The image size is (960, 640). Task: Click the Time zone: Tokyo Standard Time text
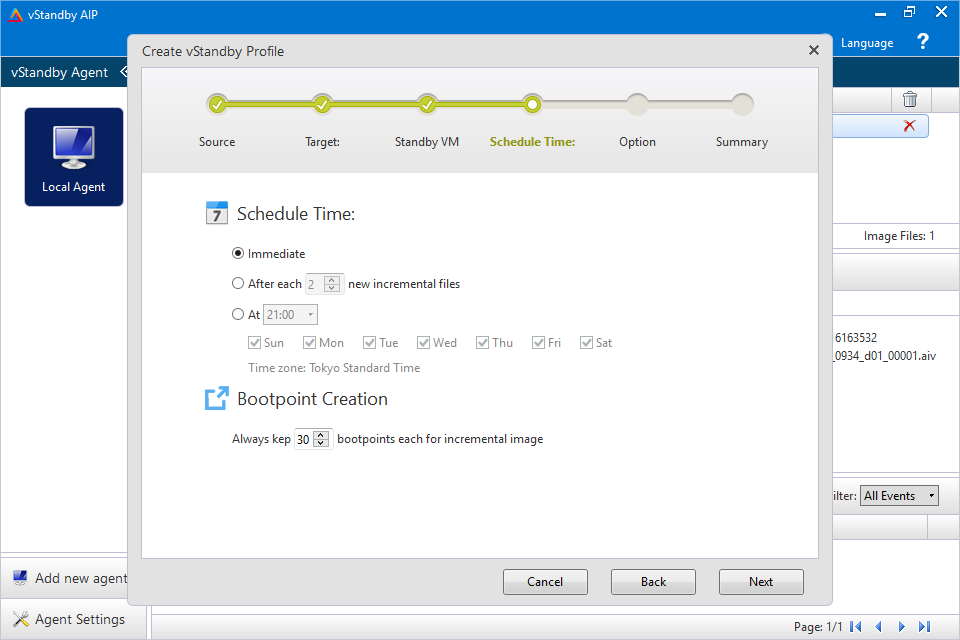334,367
